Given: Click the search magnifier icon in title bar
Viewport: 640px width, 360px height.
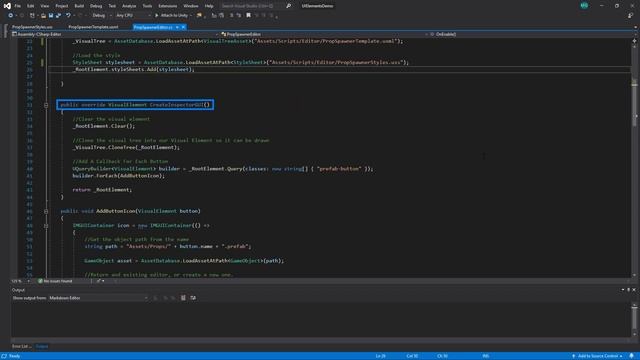Looking at the screenshot, I should (289, 6).
